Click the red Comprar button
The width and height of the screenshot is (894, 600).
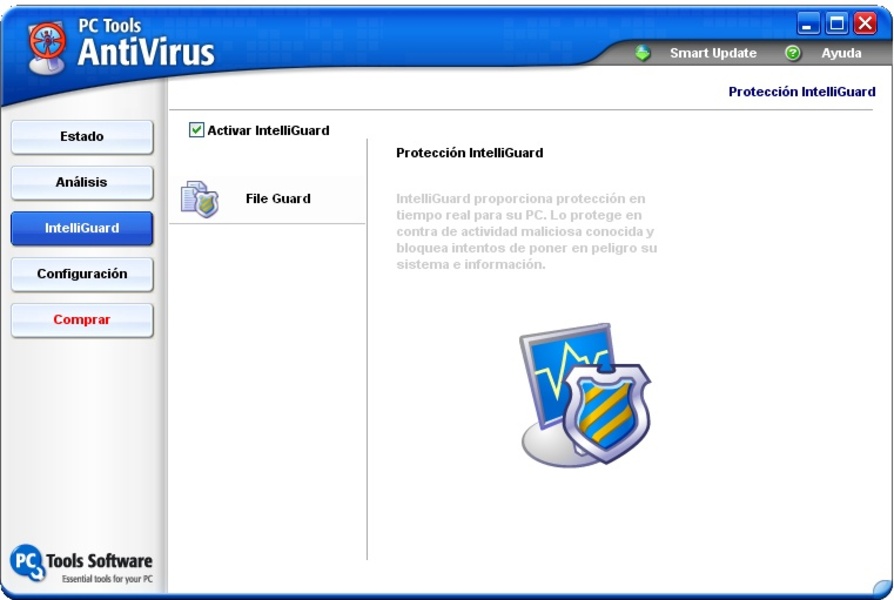(82, 320)
